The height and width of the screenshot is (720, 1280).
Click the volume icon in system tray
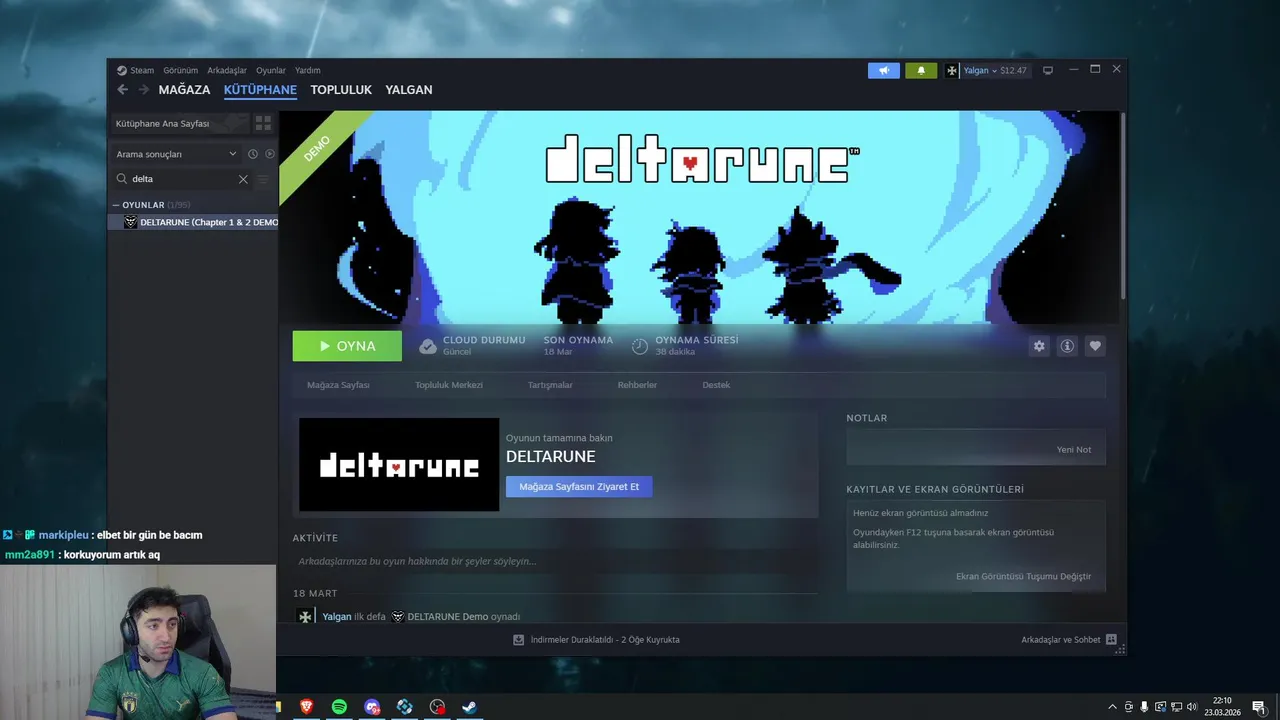coord(1192,707)
